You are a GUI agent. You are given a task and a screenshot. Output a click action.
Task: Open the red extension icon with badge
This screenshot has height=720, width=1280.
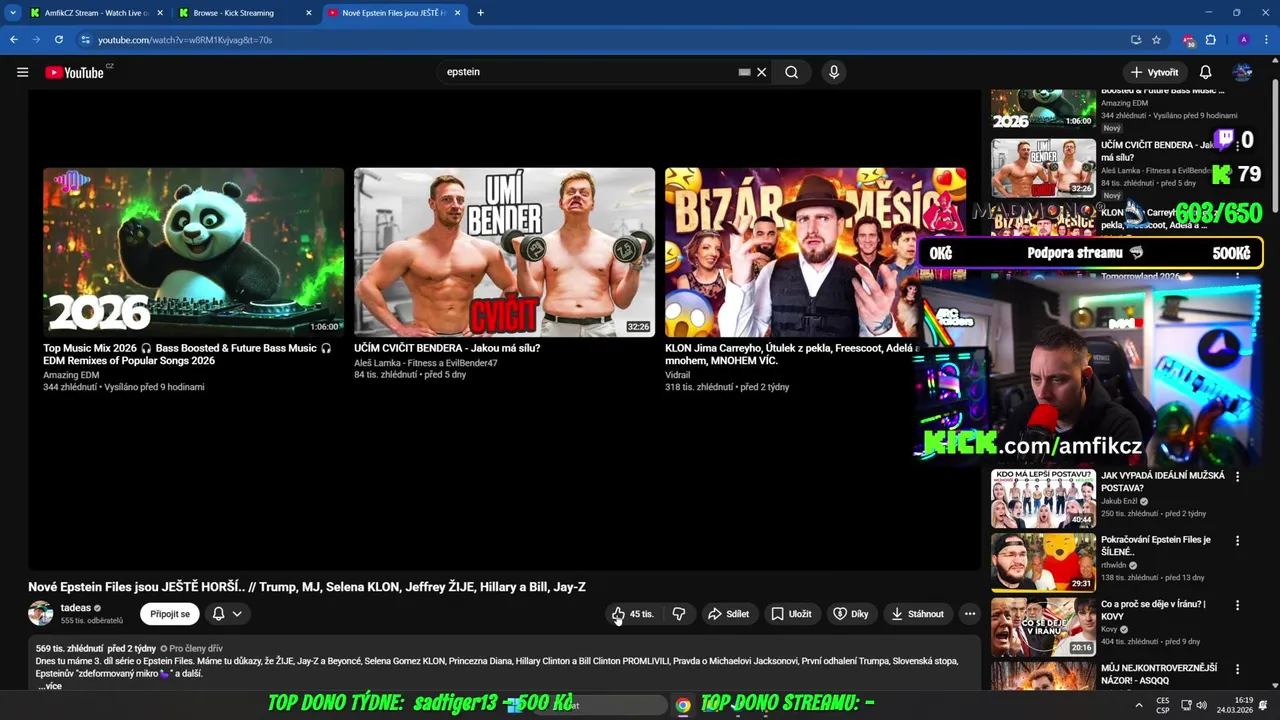[x=1189, y=40]
